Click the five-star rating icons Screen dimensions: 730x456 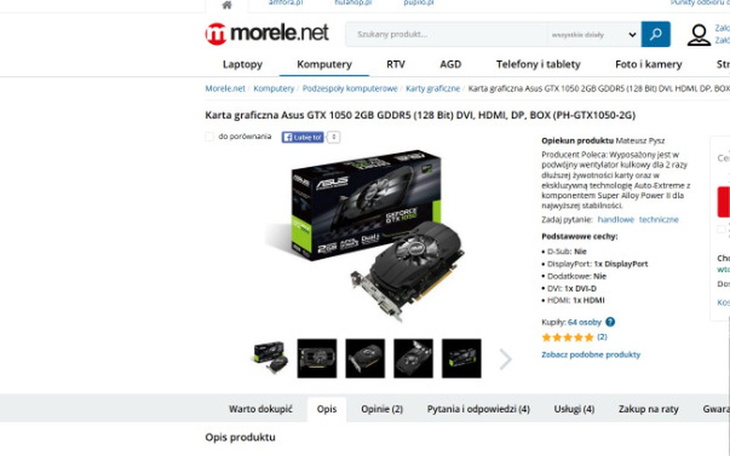[568, 337]
